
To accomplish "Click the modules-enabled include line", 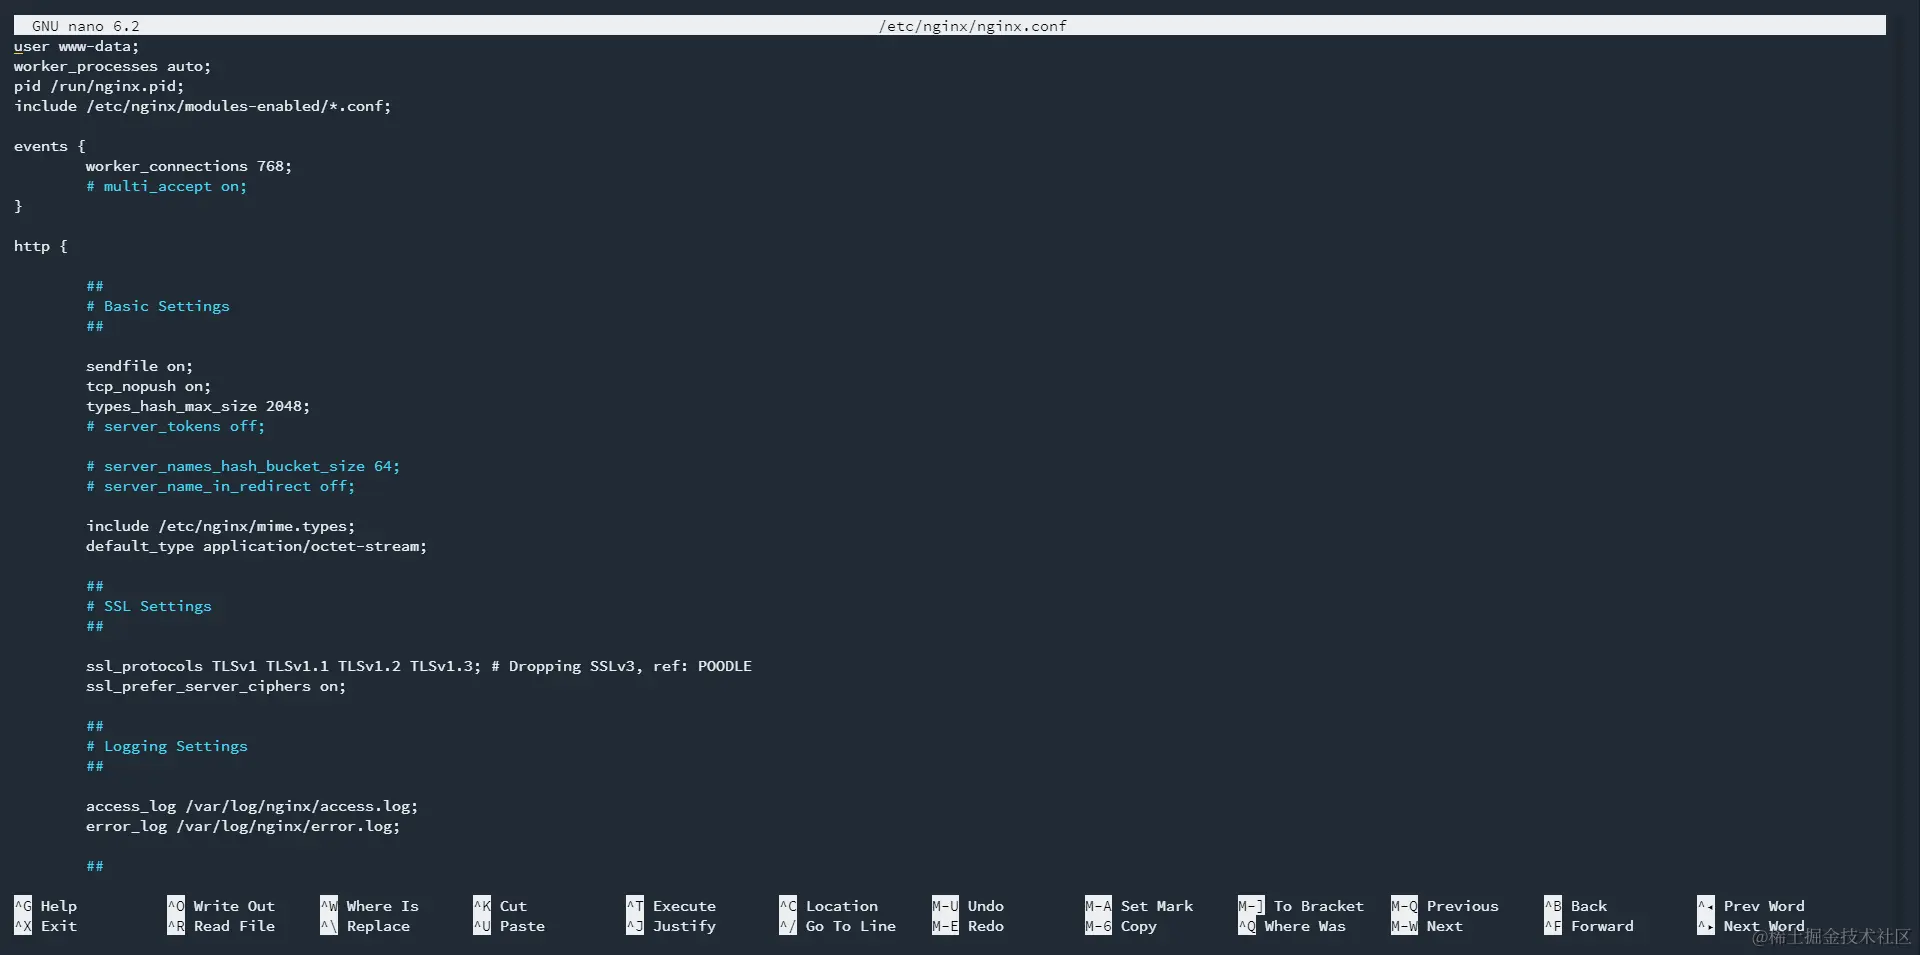I will click(x=203, y=106).
